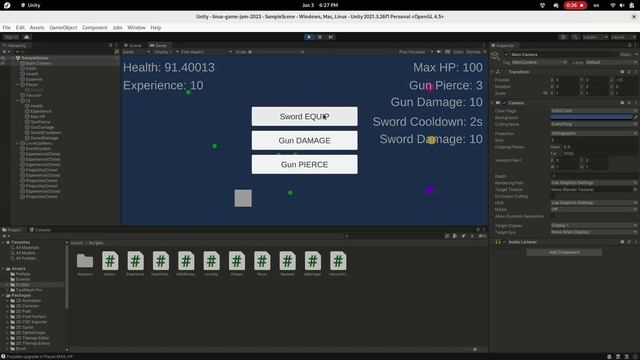Click the Main Camera object cube icon
The image size is (640, 360).
(x=495, y=56)
